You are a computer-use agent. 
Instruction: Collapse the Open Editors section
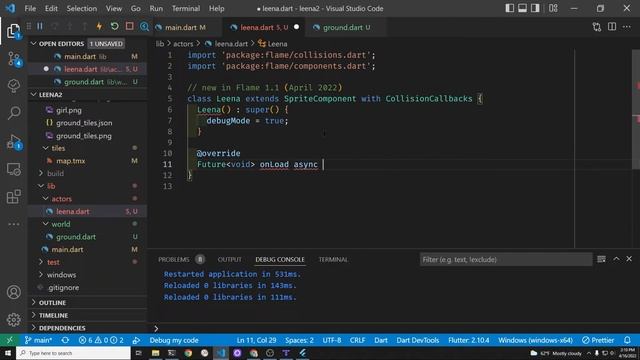click(34, 44)
